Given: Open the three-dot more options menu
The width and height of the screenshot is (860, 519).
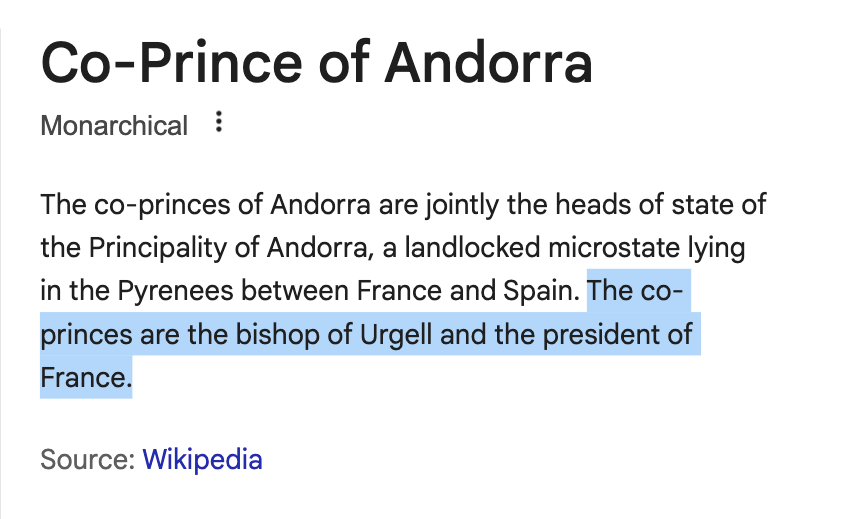Looking at the screenshot, I should [x=219, y=124].
